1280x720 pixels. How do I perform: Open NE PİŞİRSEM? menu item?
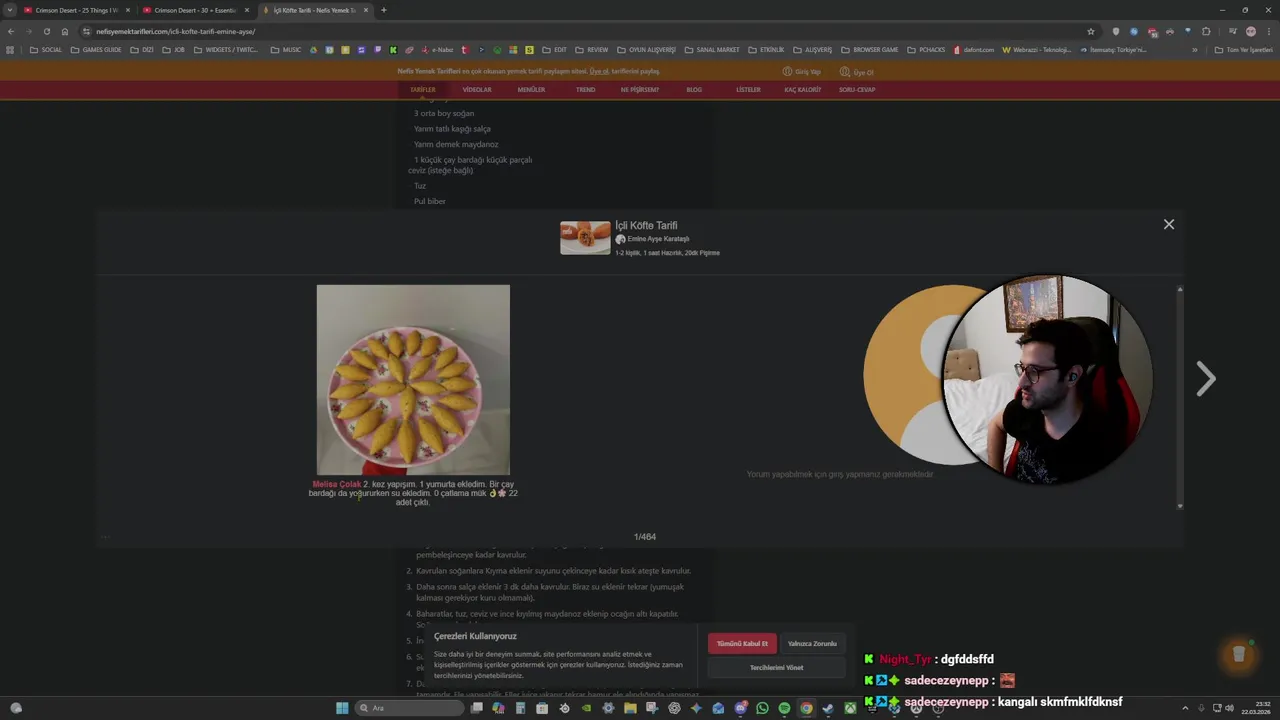pos(640,90)
